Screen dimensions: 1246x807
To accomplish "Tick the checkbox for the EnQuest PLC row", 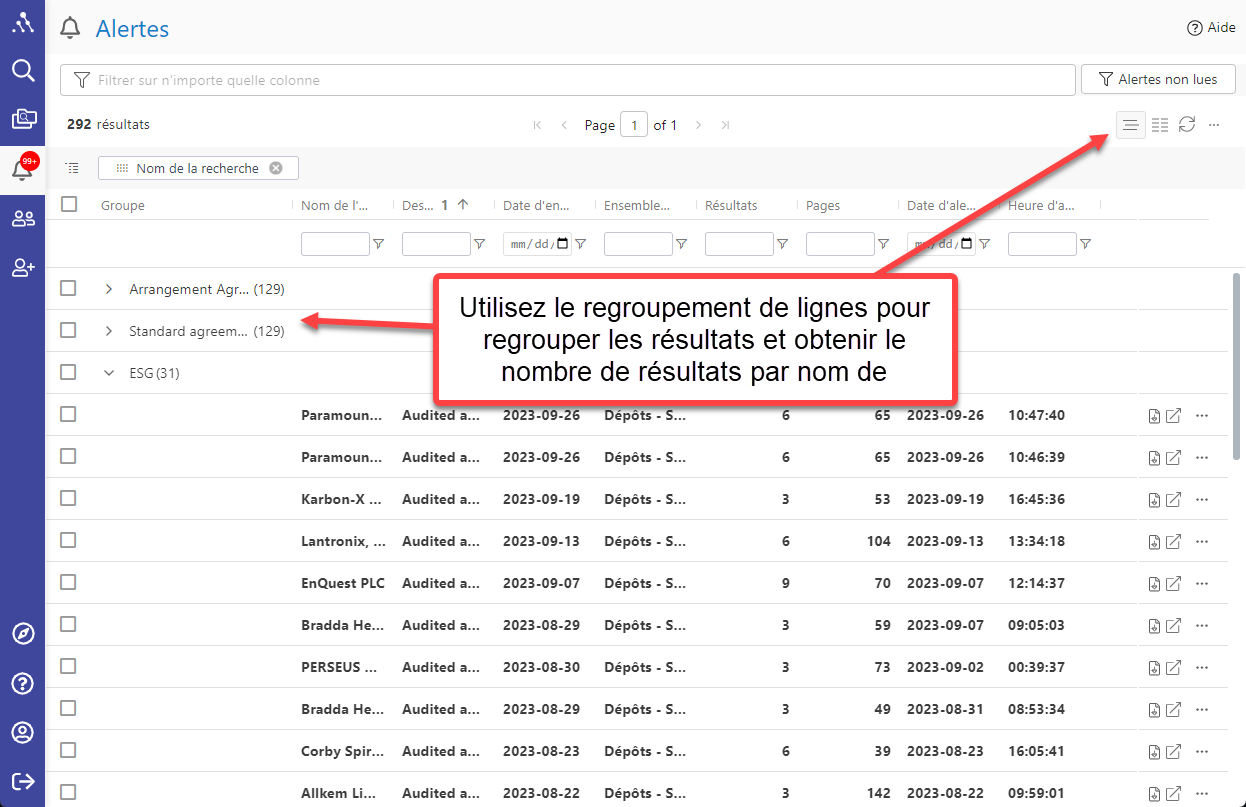I will (68, 582).
